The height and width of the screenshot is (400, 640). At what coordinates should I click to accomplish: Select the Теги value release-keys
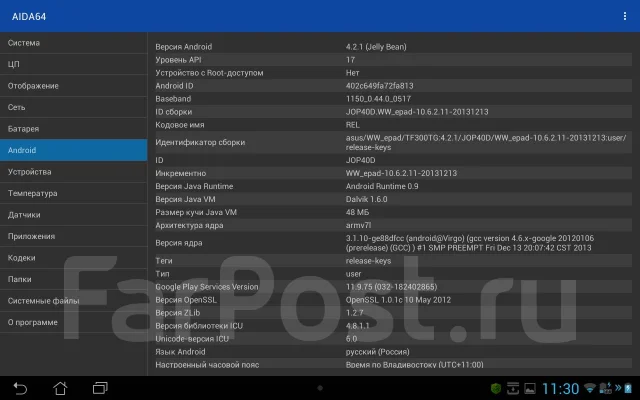pos(368,261)
